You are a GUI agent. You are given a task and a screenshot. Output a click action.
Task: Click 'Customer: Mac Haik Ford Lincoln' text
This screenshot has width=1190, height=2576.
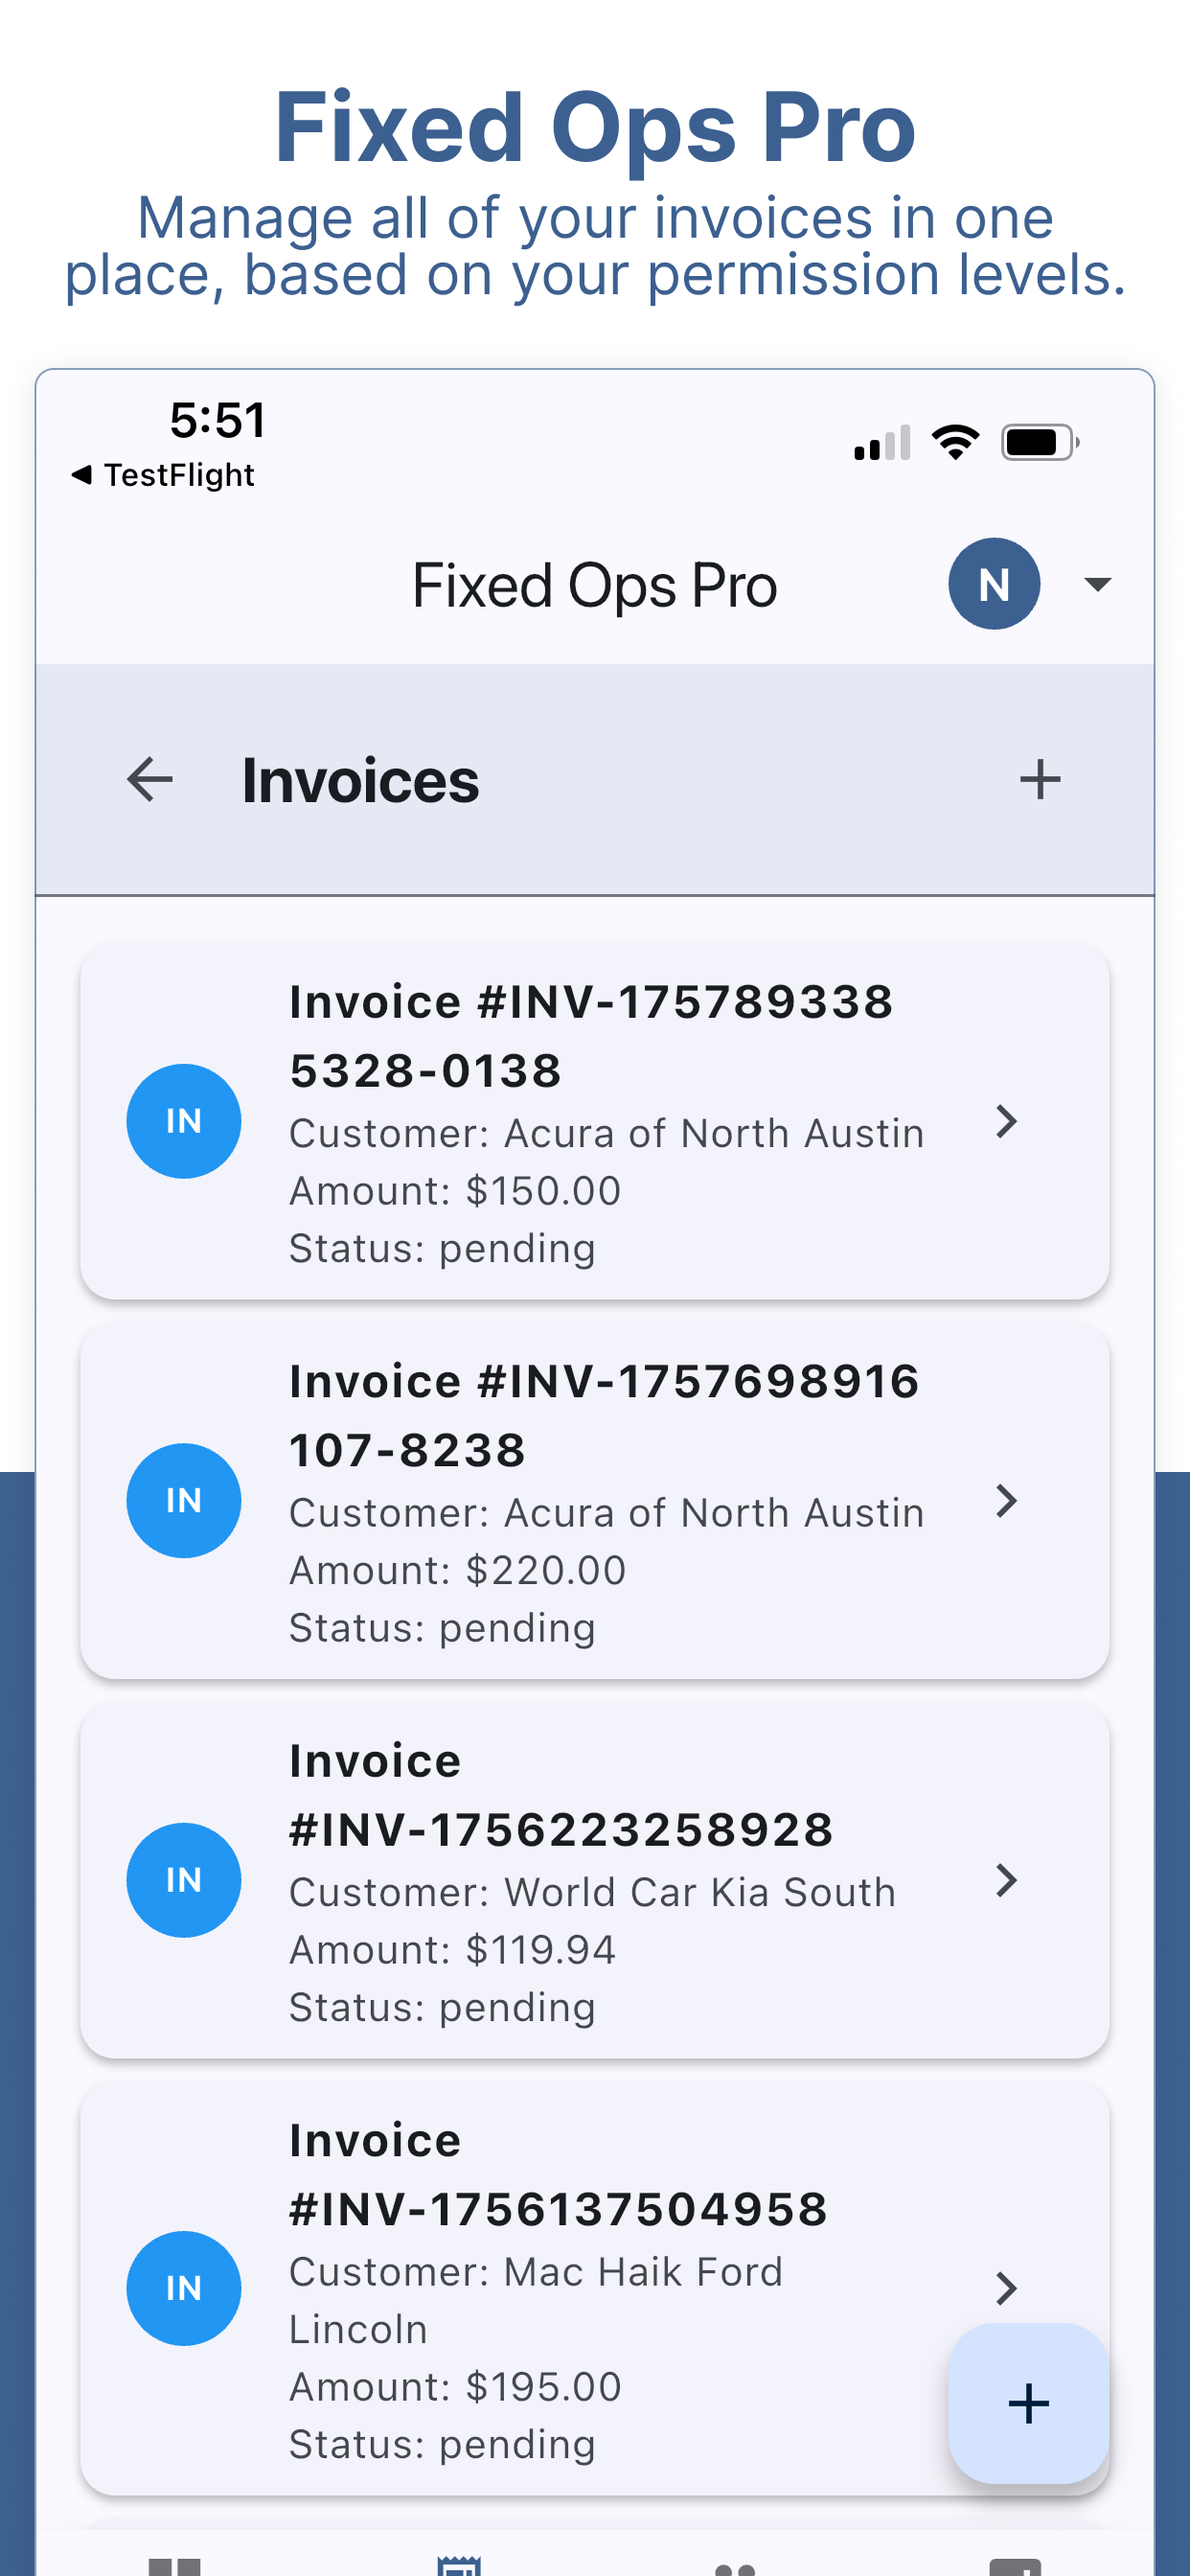pyautogui.click(x=536, y=2301)
